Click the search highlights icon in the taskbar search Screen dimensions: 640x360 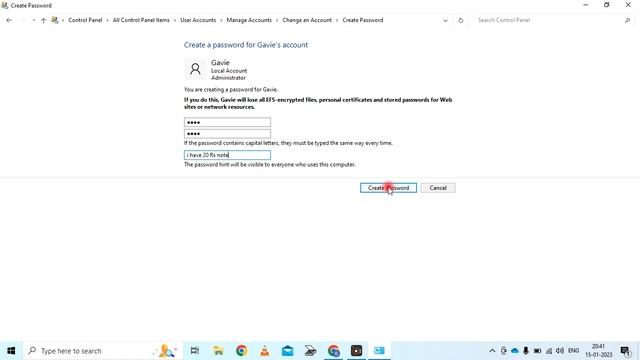166,351
